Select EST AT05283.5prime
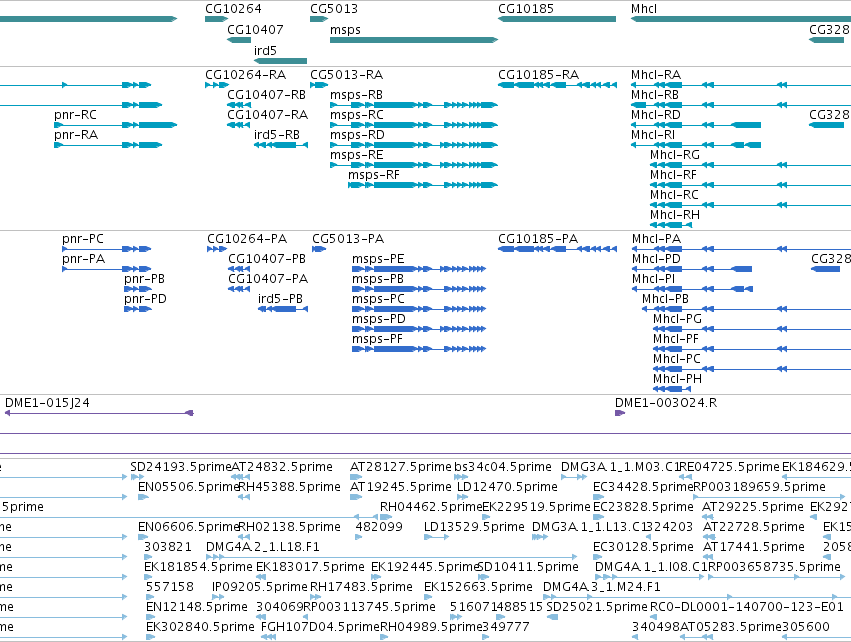The width and height of the screenshot is (851, 642). tap(731, 627)
